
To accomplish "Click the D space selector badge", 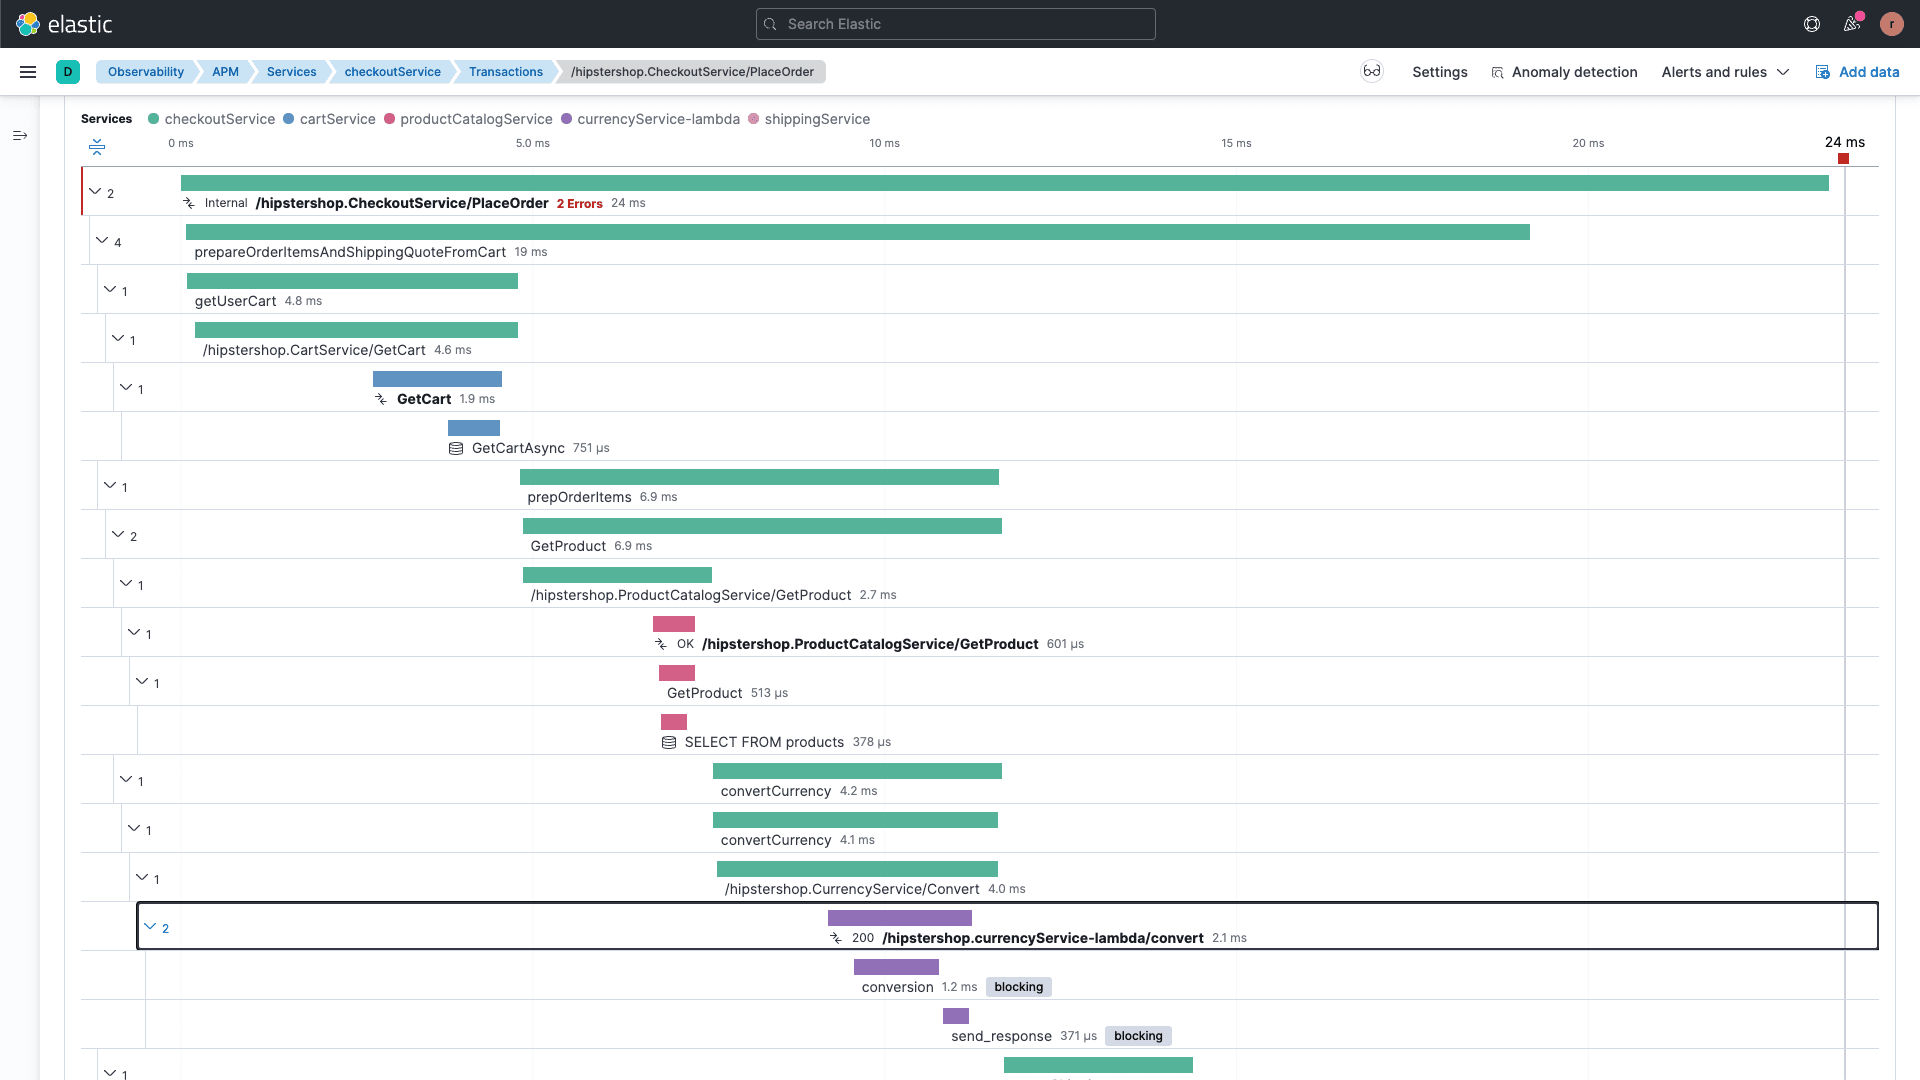I will 68,72.
